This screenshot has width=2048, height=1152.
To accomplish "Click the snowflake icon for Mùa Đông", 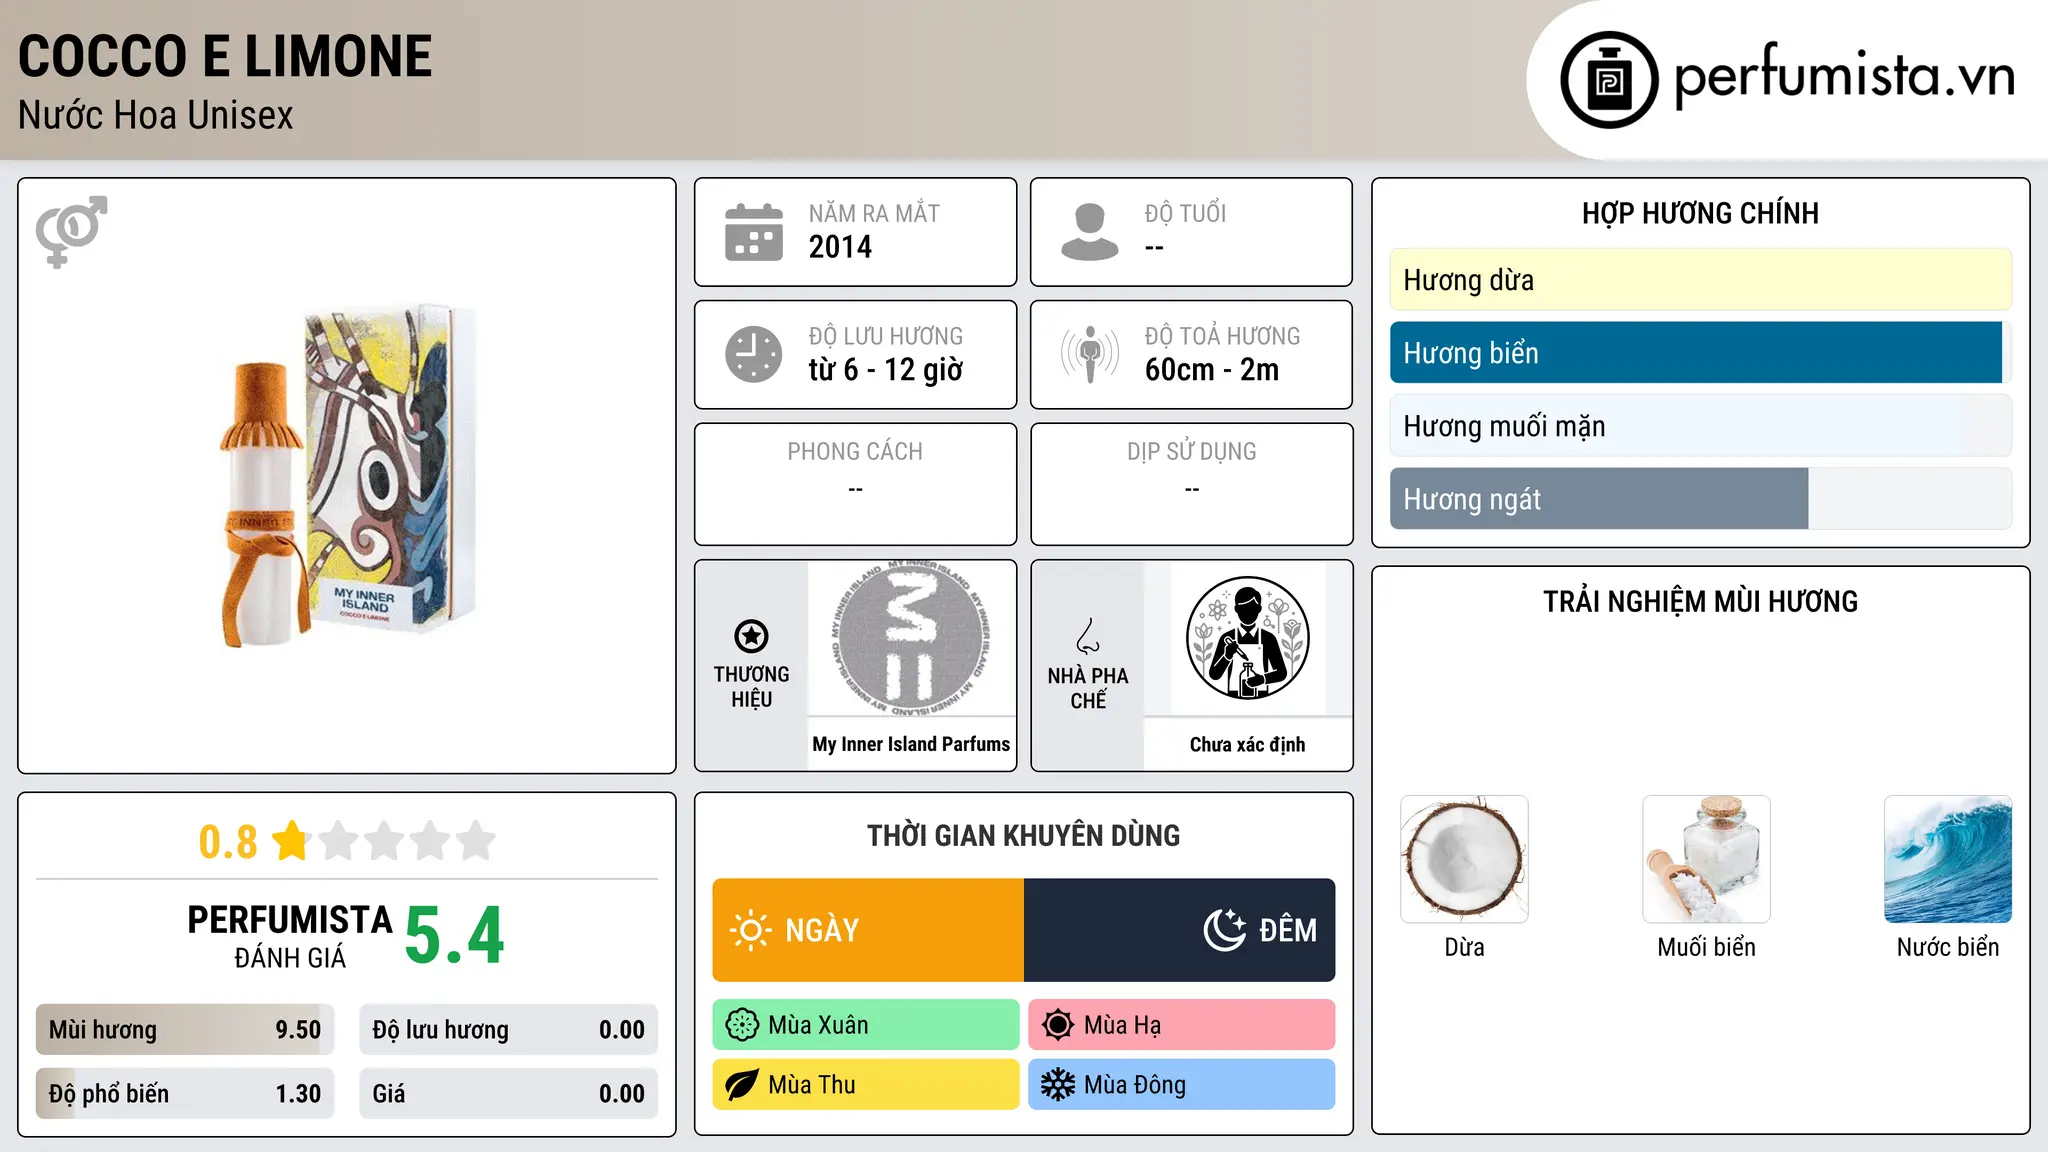I will [x=1058, y=1085].
